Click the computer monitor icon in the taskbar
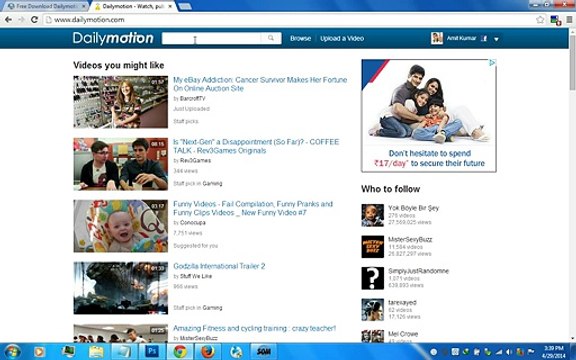The image size is (576, 360). [68, 352]
